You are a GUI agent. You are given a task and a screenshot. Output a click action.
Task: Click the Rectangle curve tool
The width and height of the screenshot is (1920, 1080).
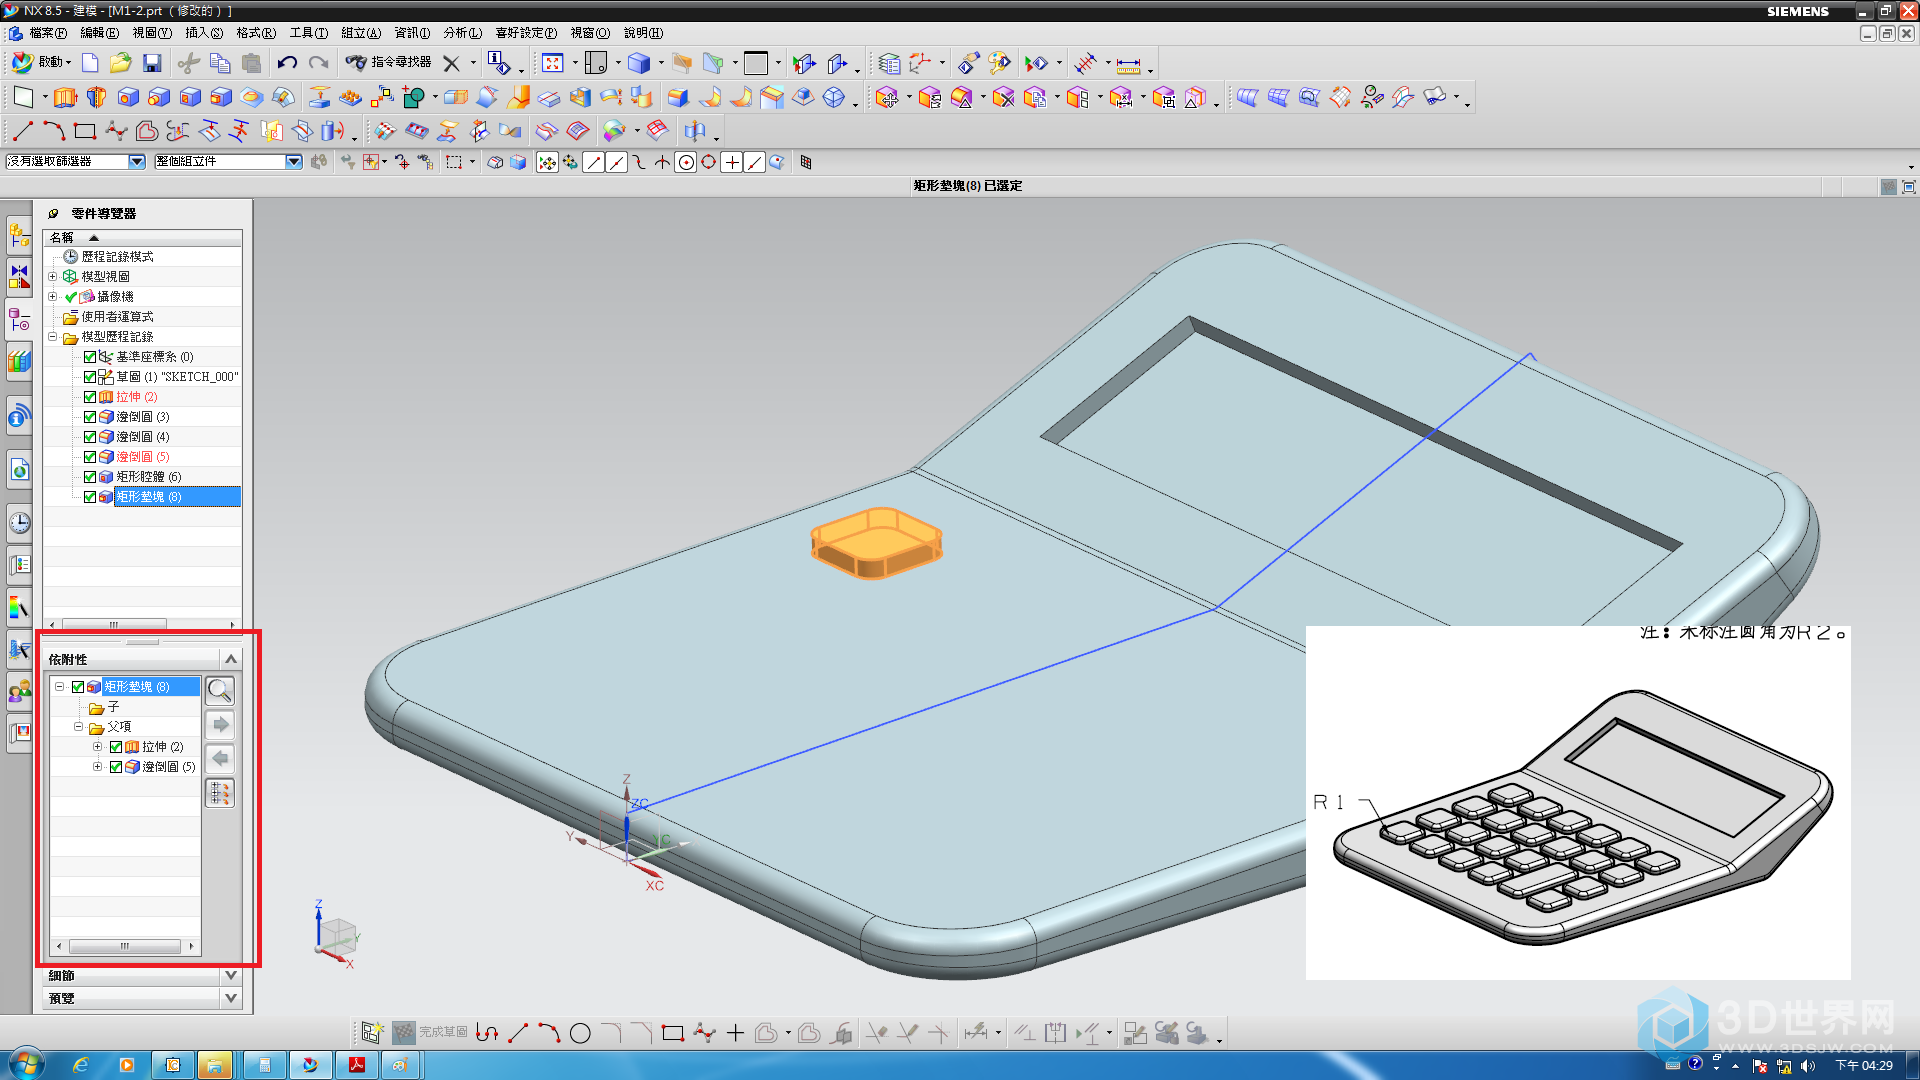click(85, 131)
